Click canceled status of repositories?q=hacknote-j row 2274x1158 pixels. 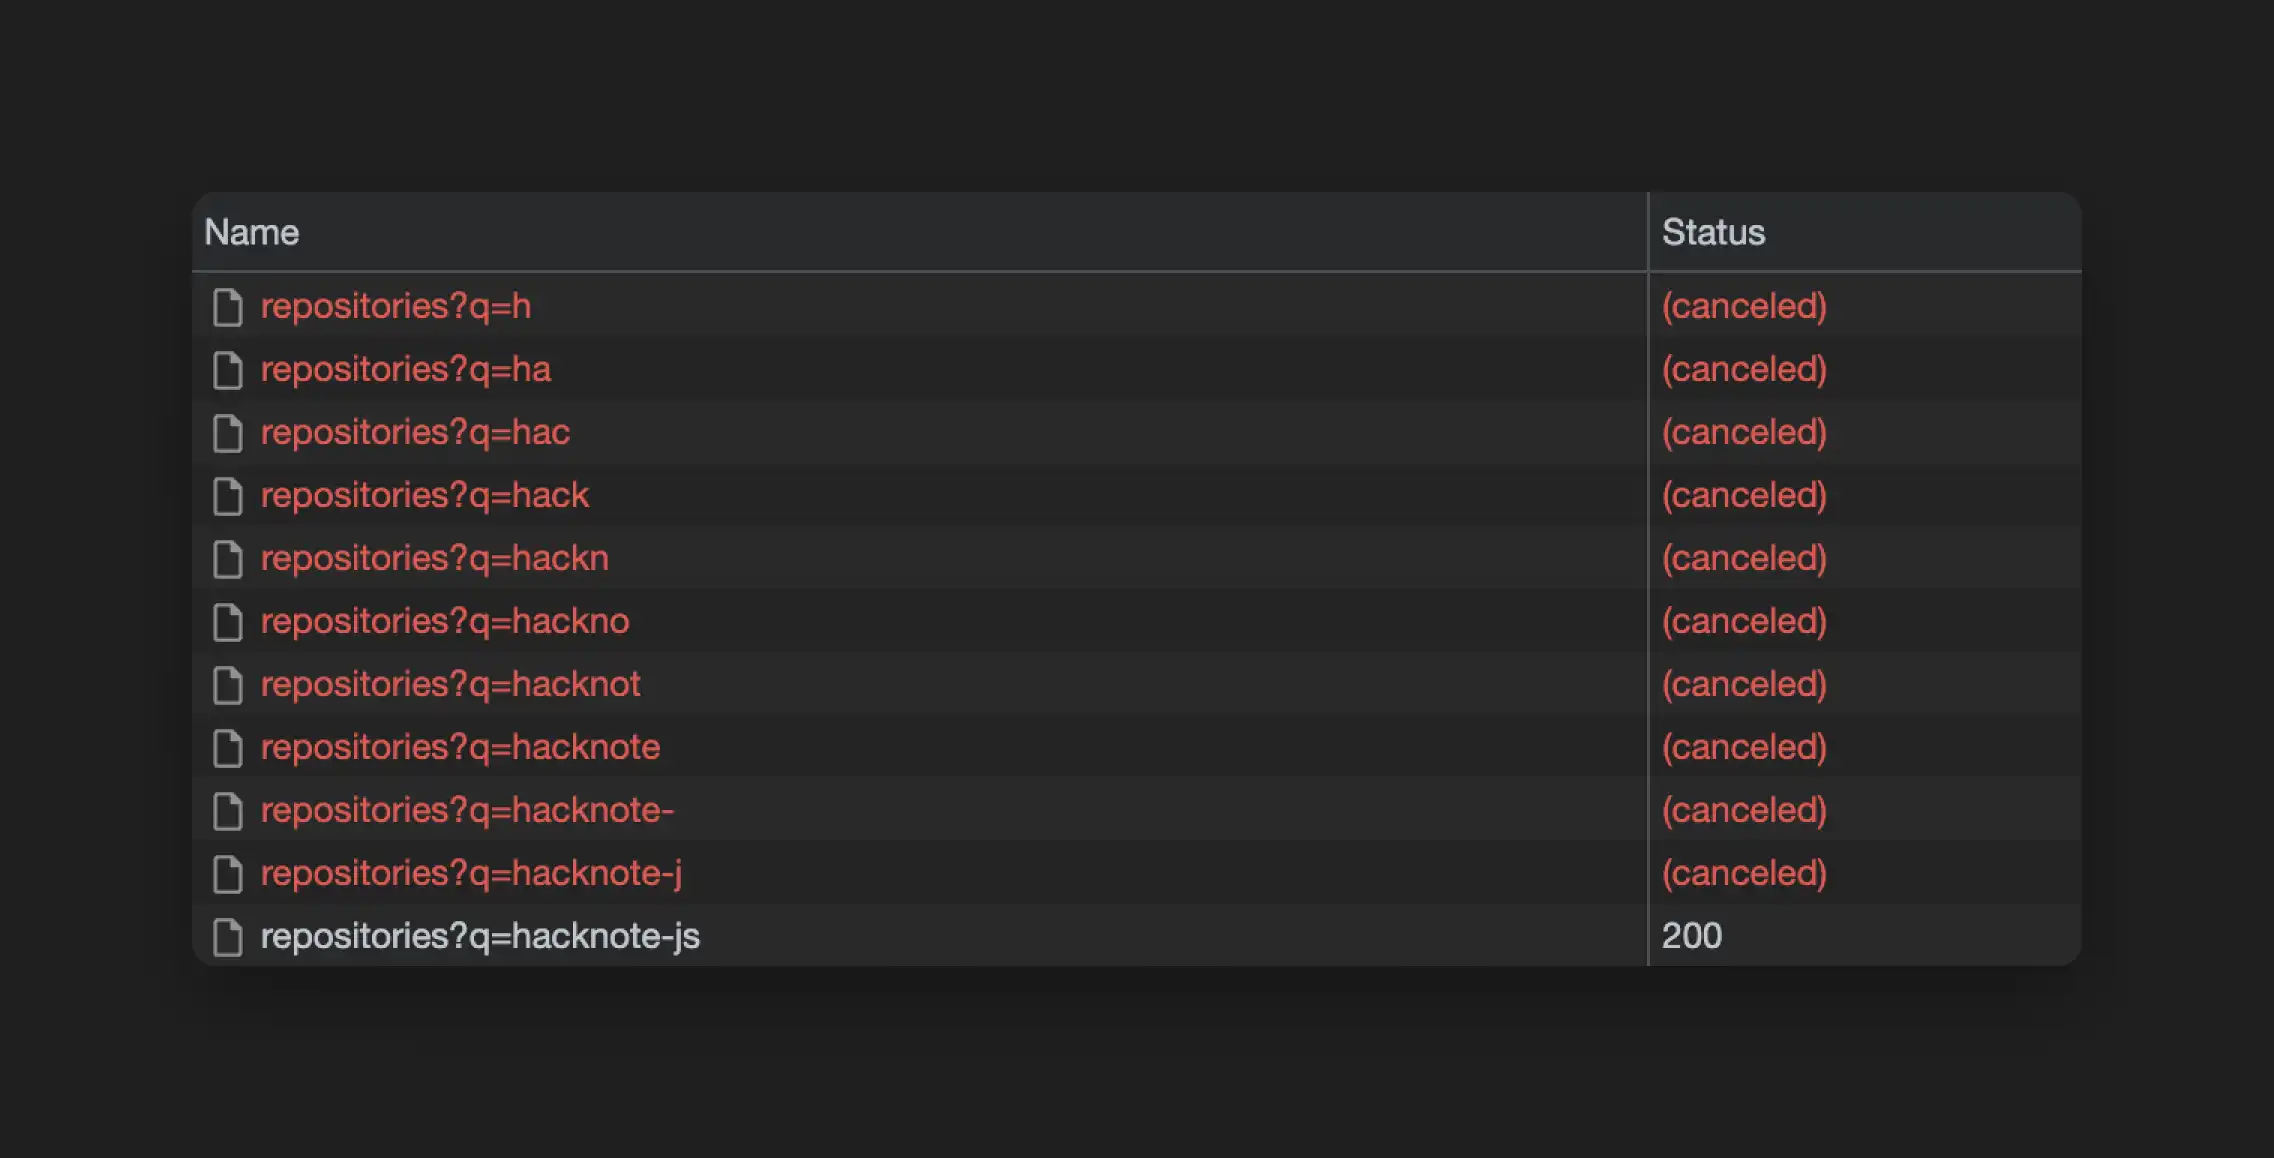click(1744, 873)
